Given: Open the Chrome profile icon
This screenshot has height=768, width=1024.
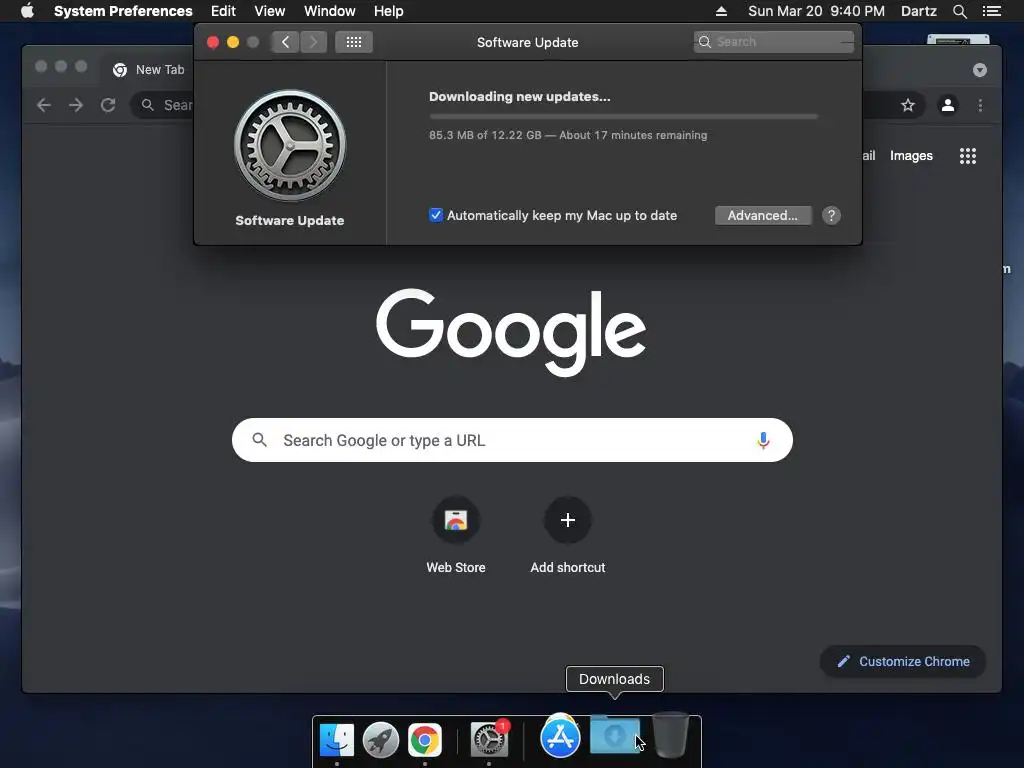Looking at the screenshot, I should (x=948, y=105).
